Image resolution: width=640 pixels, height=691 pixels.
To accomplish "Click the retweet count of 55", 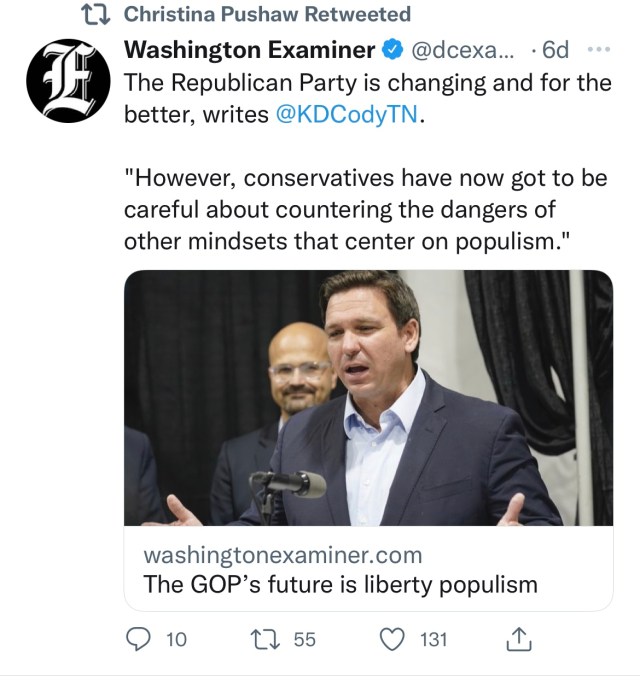I will coord(304,639).
